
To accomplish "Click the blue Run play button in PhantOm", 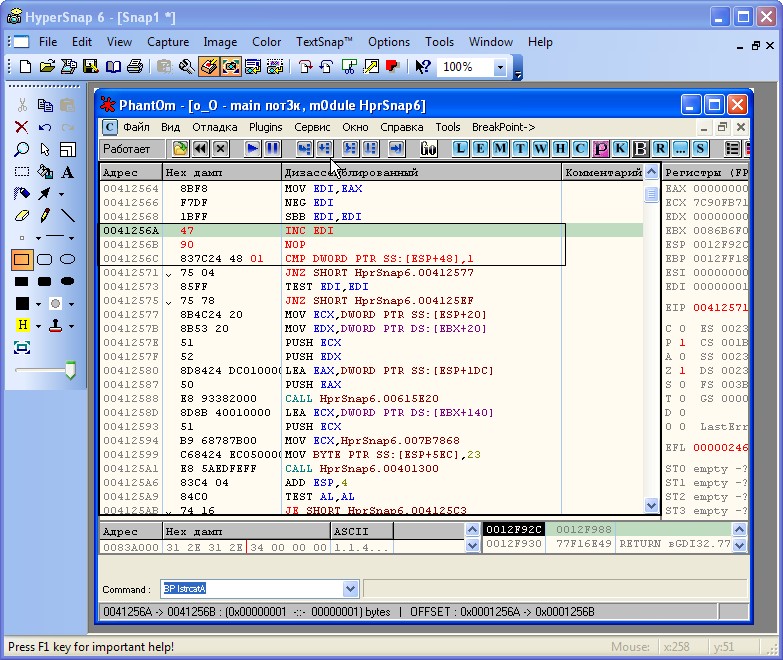I will (253, 148).
